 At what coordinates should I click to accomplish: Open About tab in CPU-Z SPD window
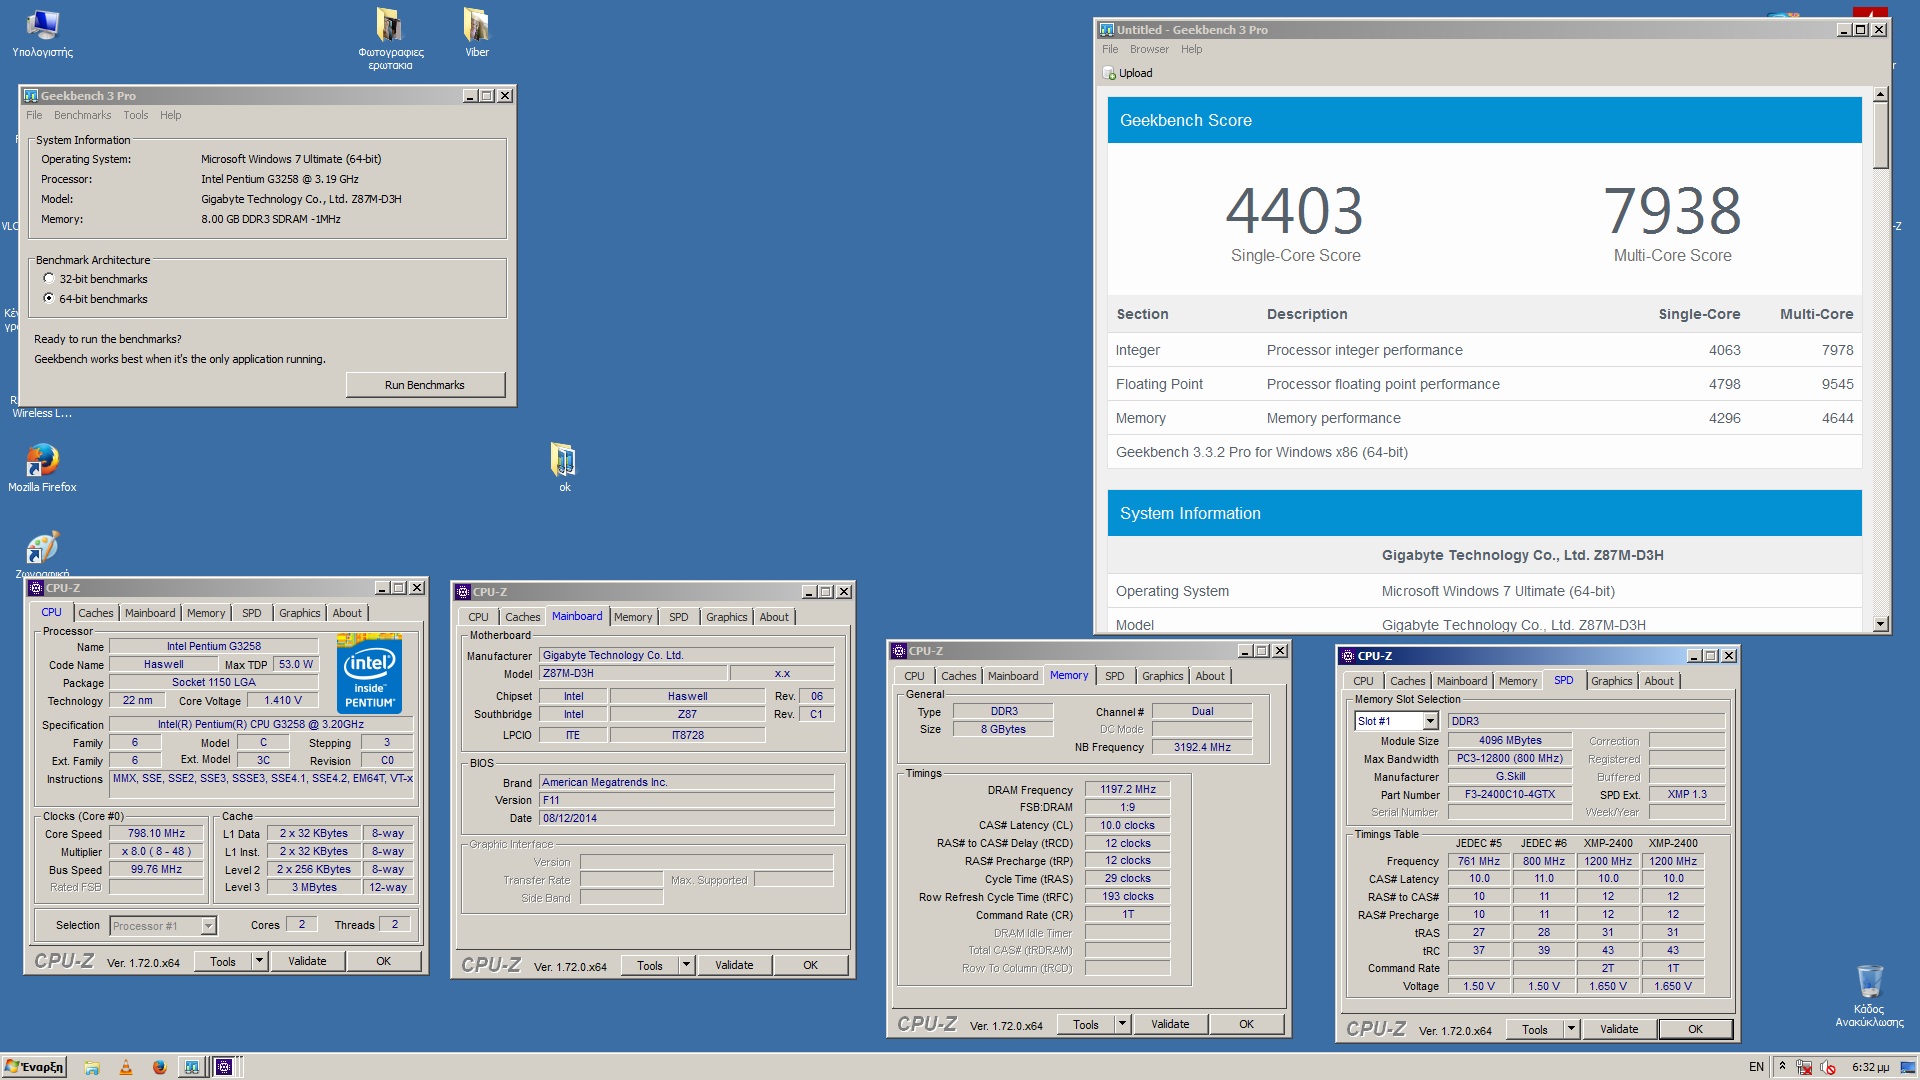(1659, 681)
